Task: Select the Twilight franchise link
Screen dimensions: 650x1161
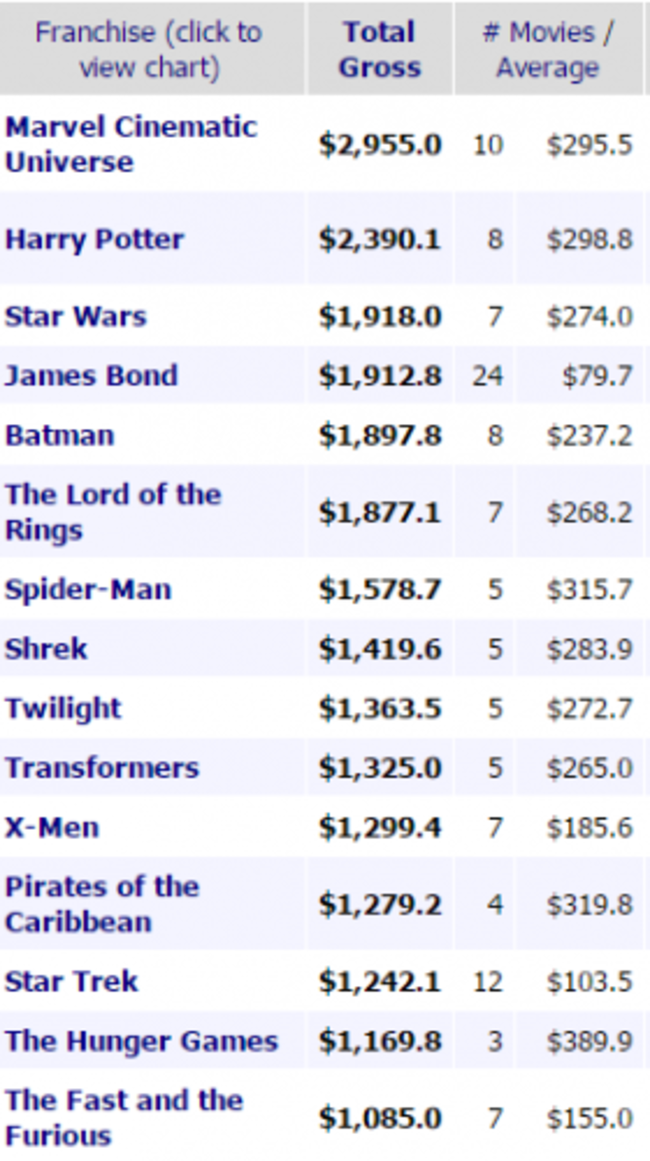Action: tap(63, 709)
